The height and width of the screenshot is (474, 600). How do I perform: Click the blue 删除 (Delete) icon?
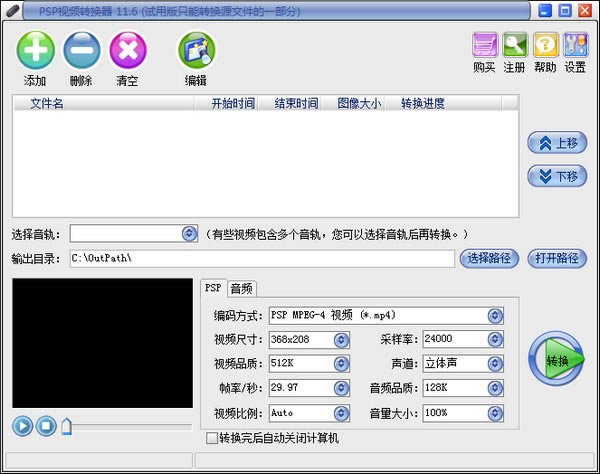(81, 50)
